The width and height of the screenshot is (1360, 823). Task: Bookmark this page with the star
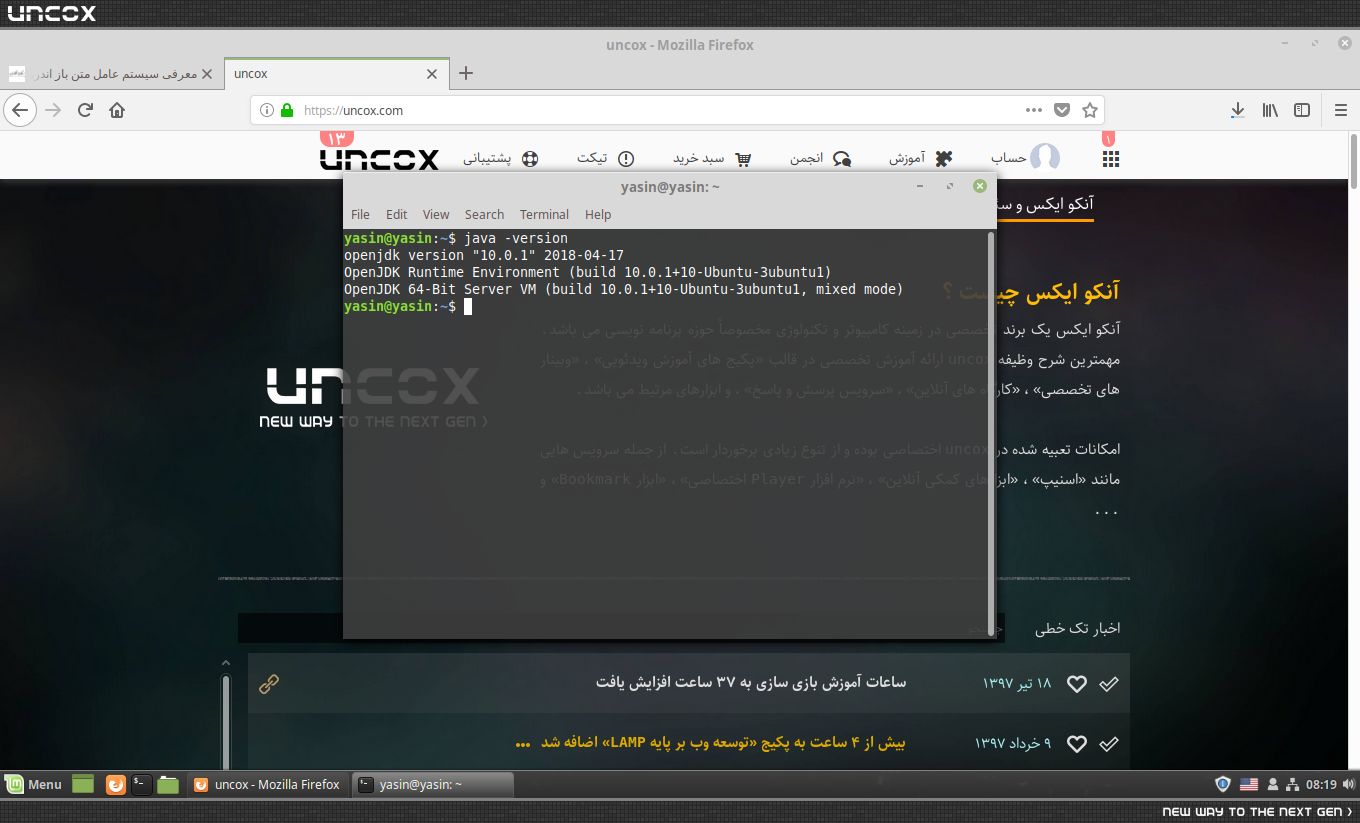[x=1090, y=110]
